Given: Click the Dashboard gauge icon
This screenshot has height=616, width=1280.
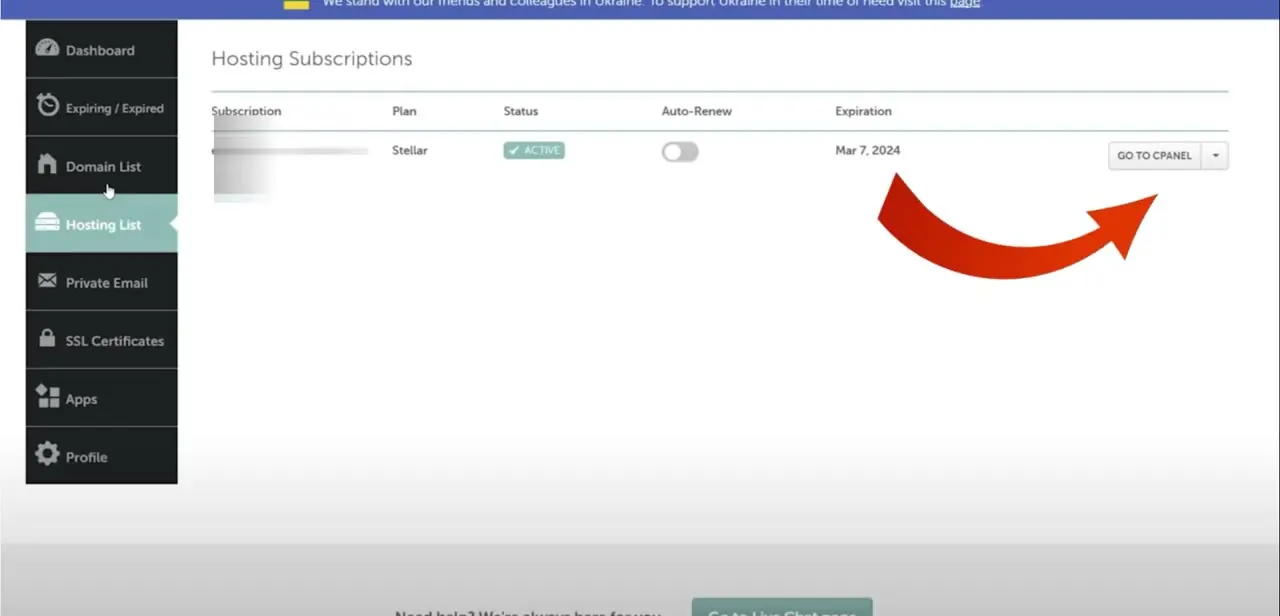Looking at the screenshot, I should tap(47, 49).
